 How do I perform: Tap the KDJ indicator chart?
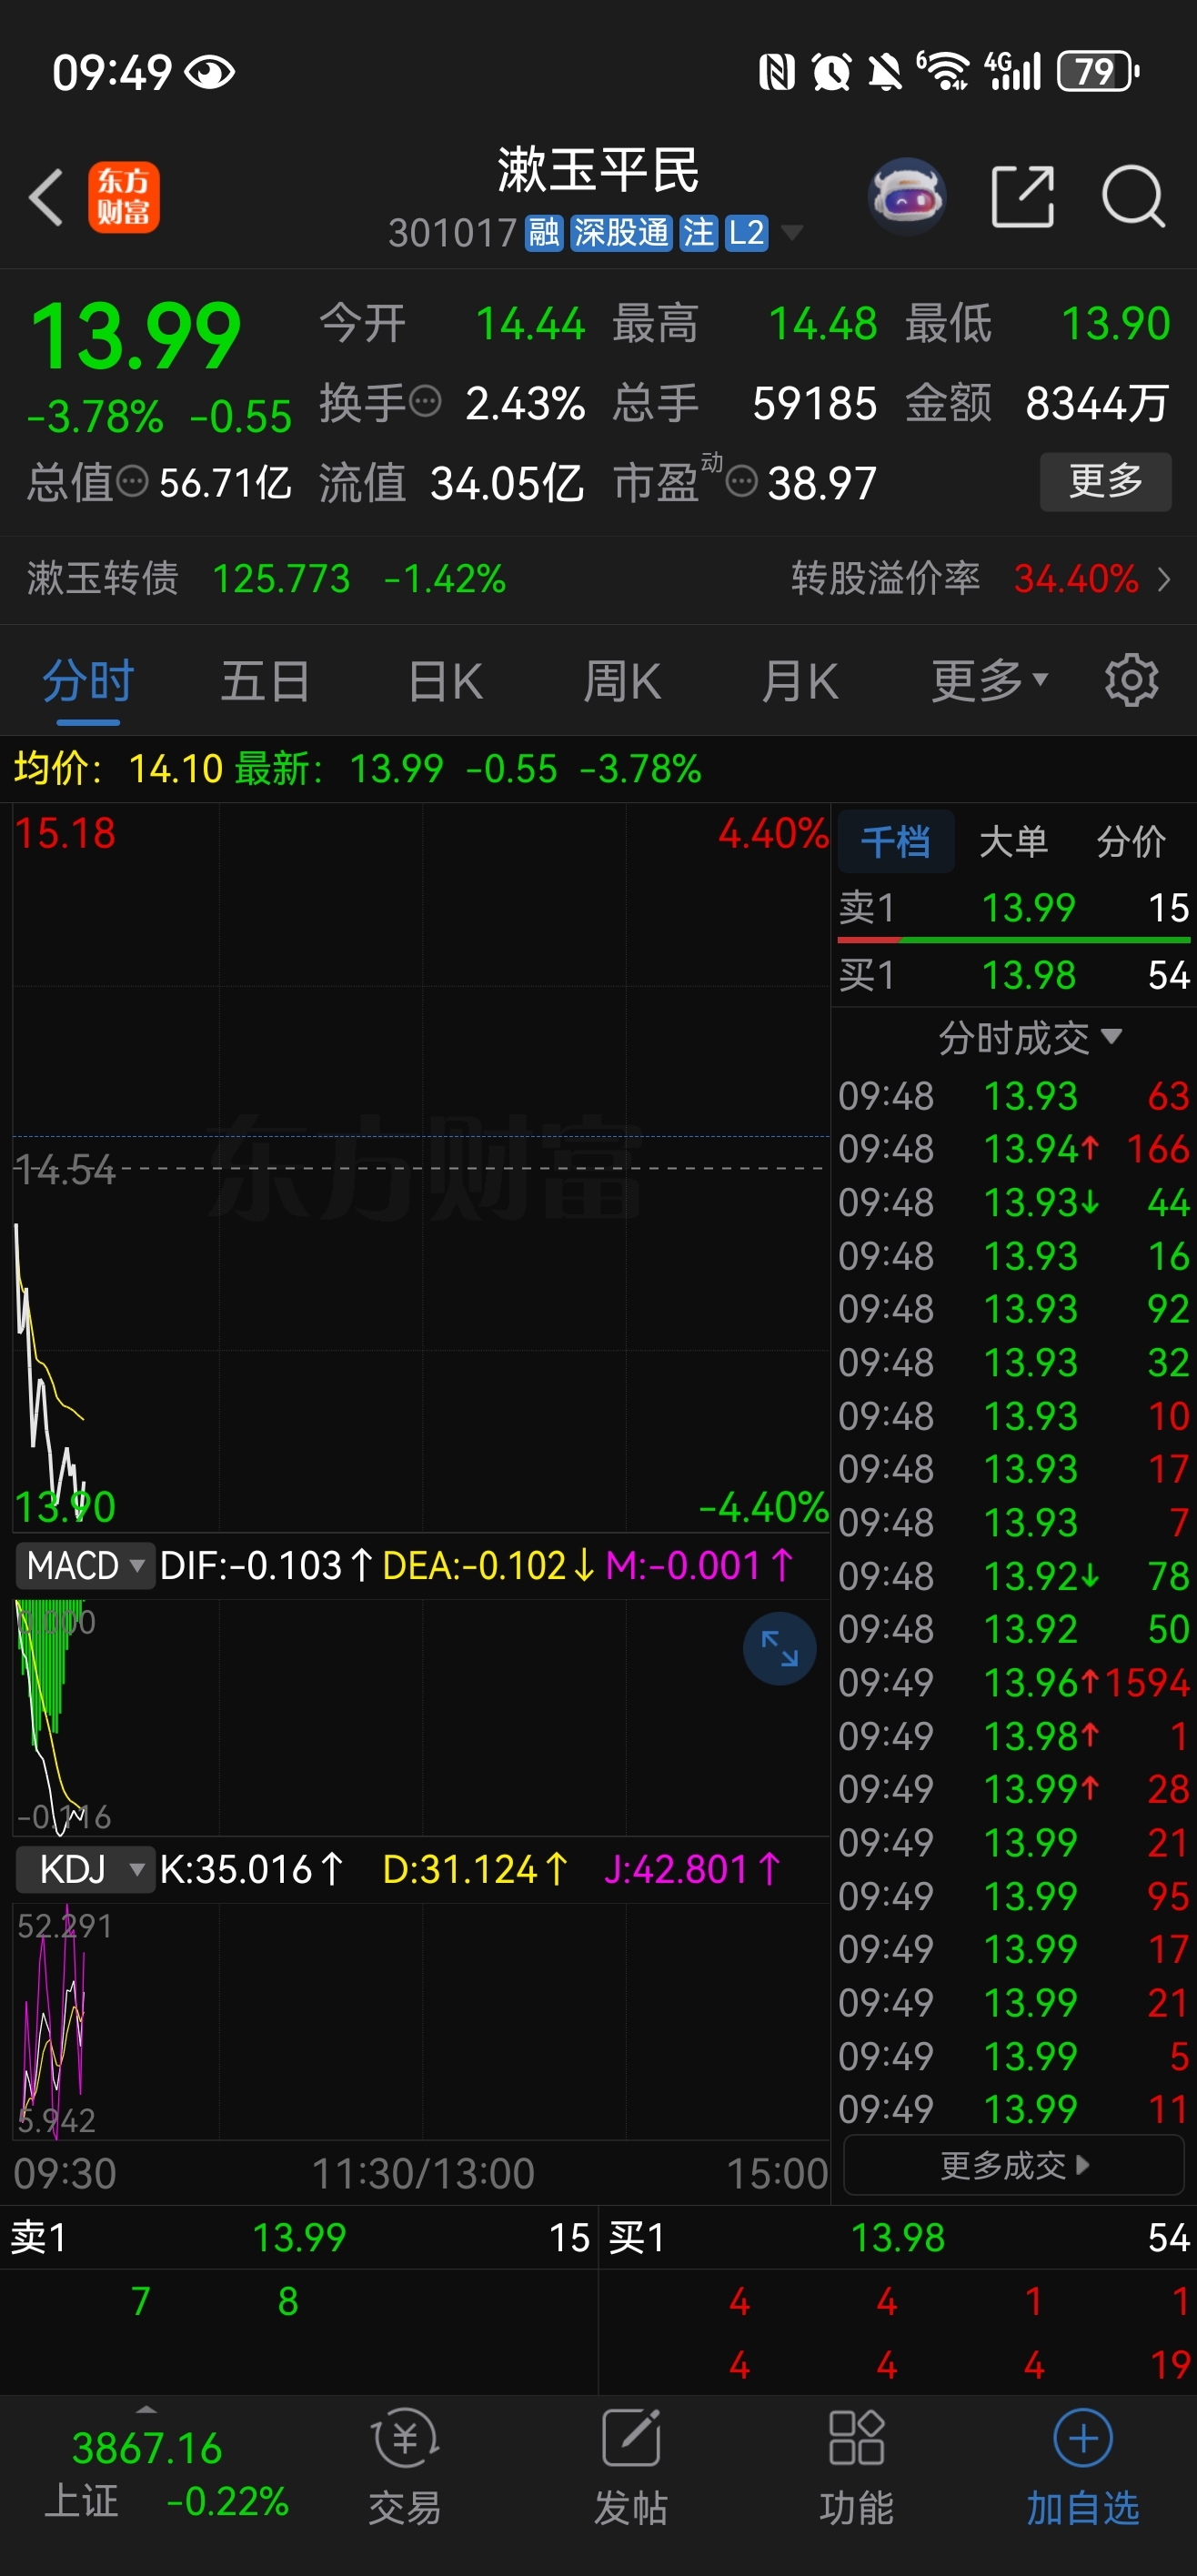tap(421, 2020)
